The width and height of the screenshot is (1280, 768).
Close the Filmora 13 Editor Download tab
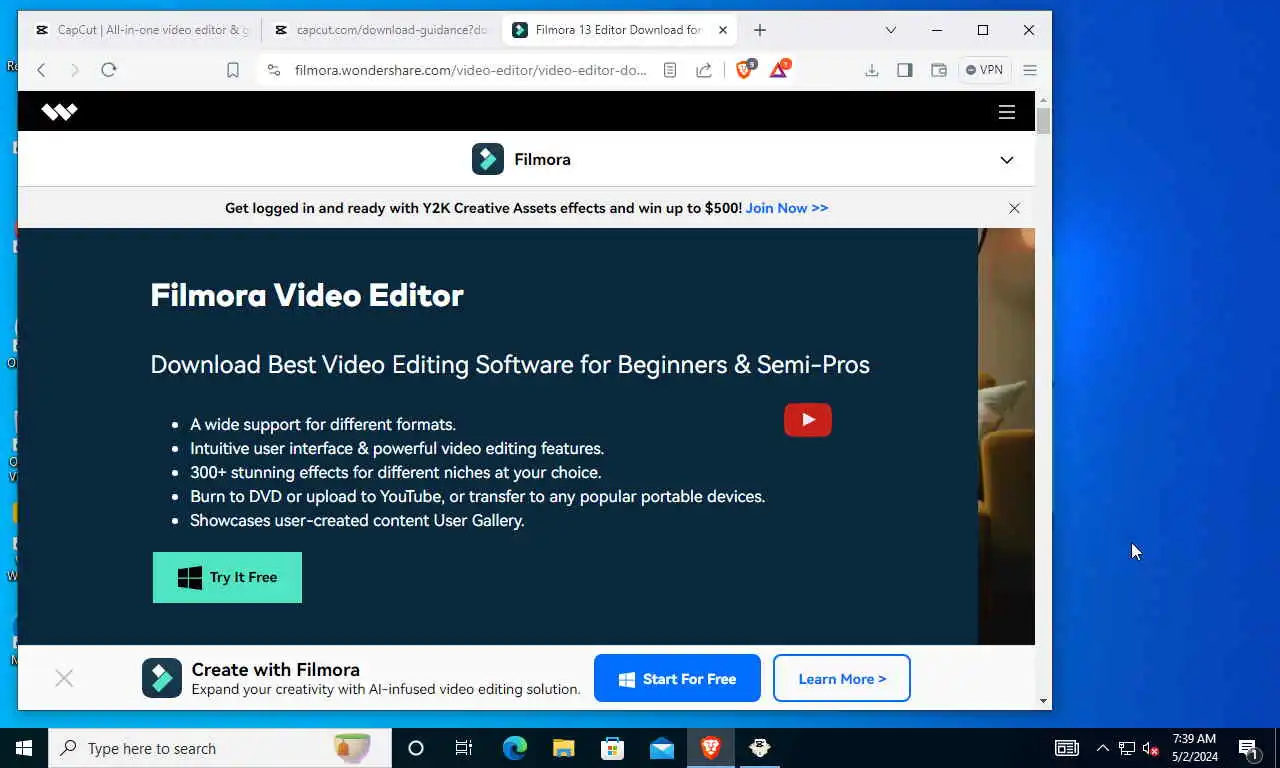[x=723, y=30]
